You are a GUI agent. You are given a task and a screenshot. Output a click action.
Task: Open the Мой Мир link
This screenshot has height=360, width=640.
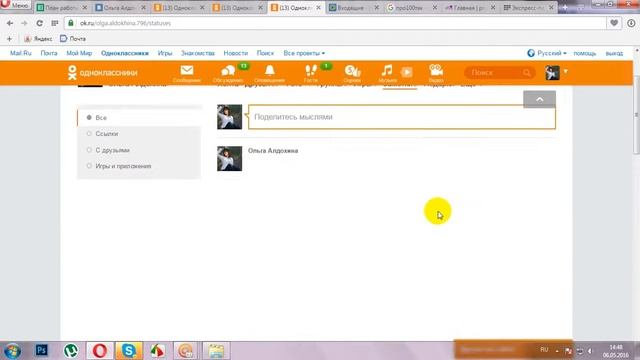tap(79, 53)
